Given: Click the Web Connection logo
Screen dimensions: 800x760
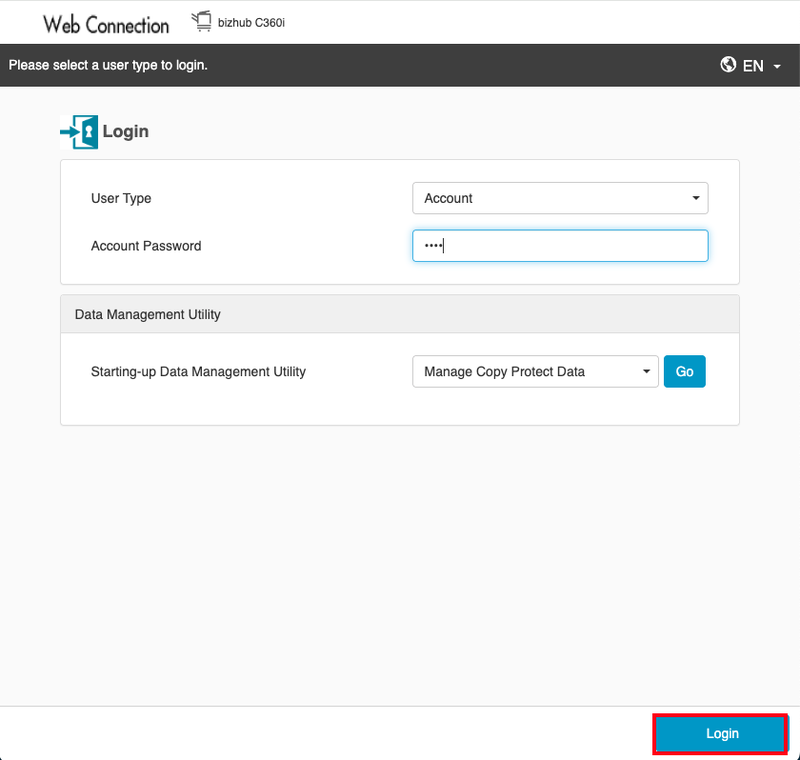Looking at the screenshot, I should (106, 24).
